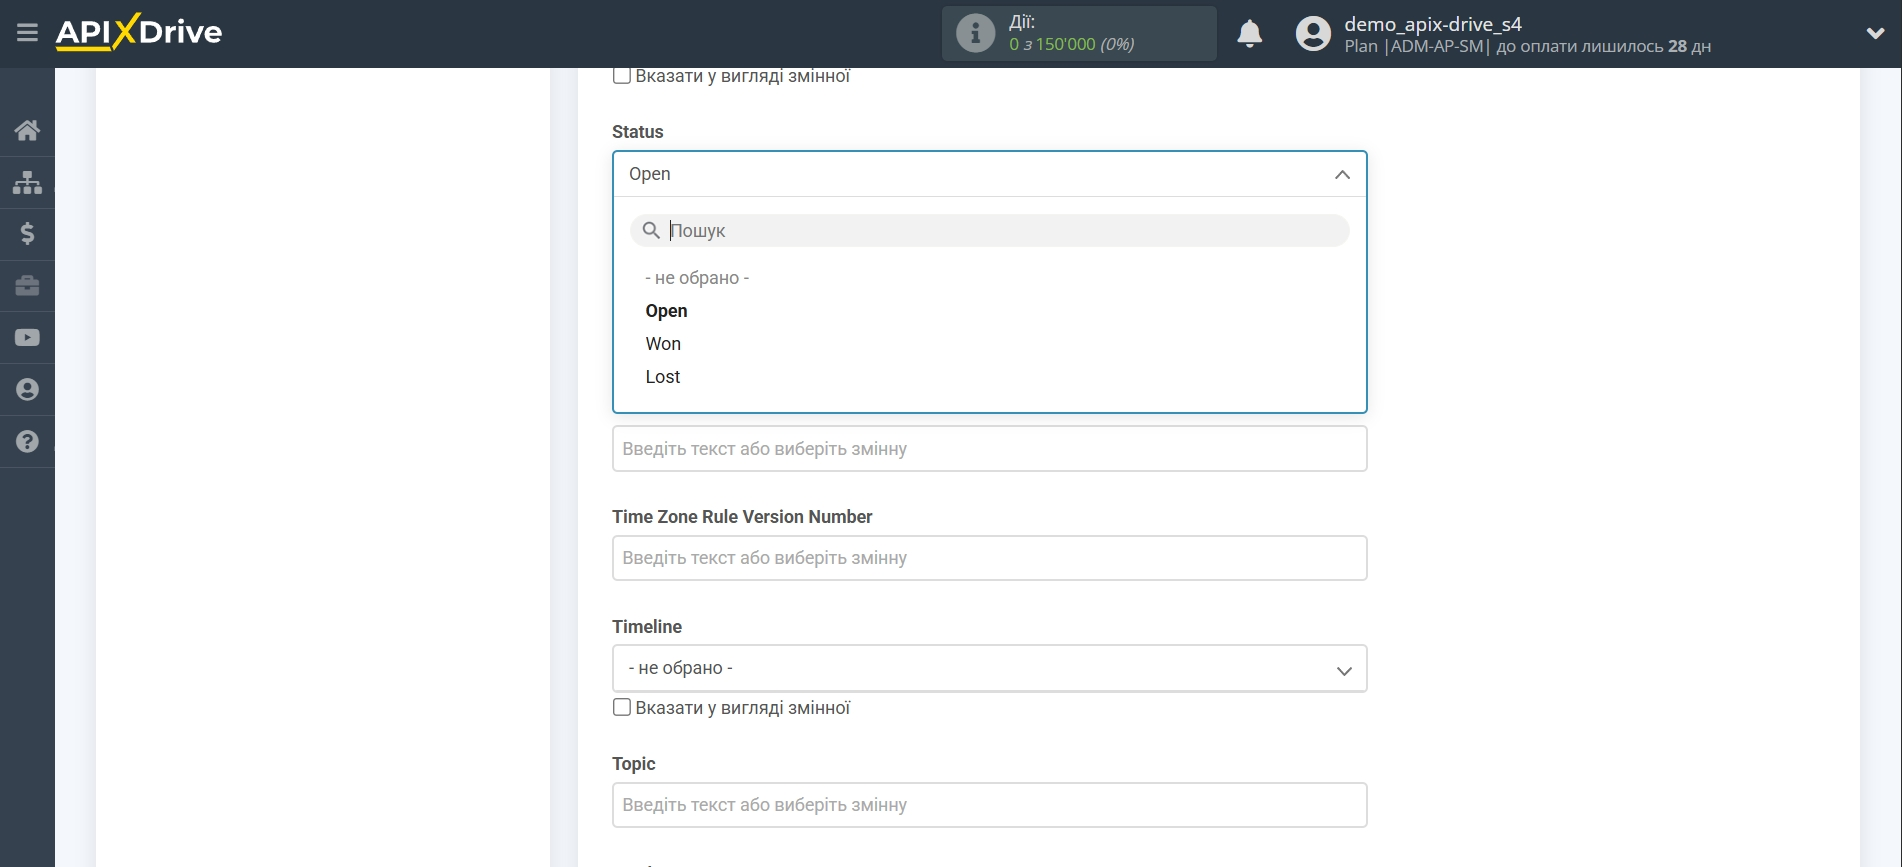Viewport: 1902px width, 867px height.
Task: Open the hamburger menu
Action: 27,33
